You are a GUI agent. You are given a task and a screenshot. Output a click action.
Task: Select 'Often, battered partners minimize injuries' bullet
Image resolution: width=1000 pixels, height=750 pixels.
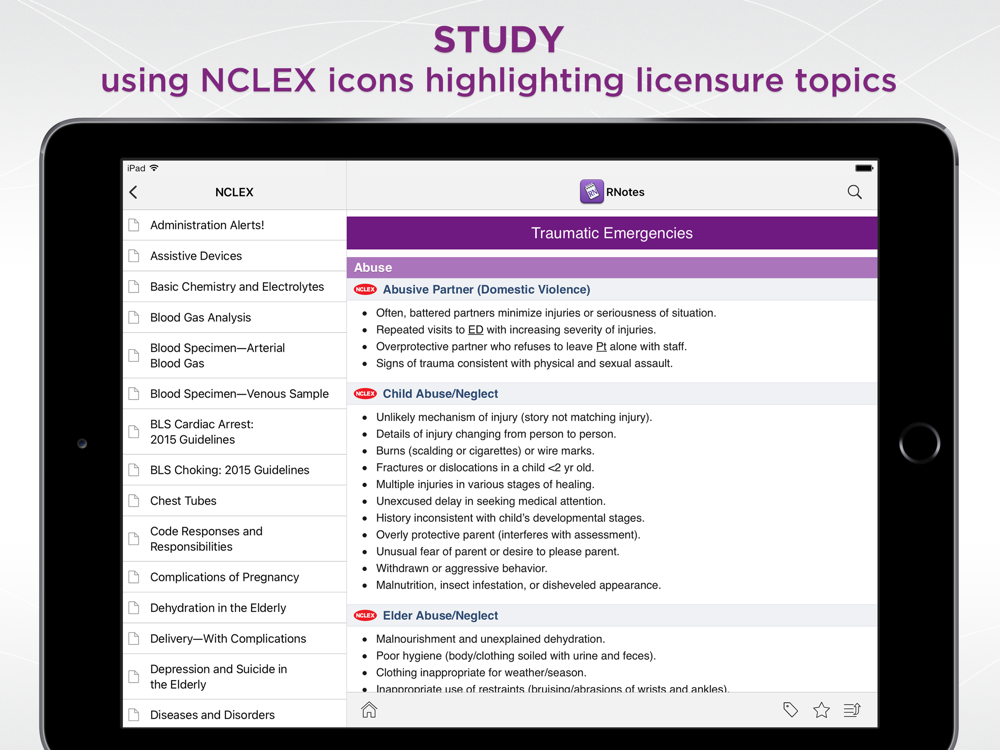(x=546, y=313)
